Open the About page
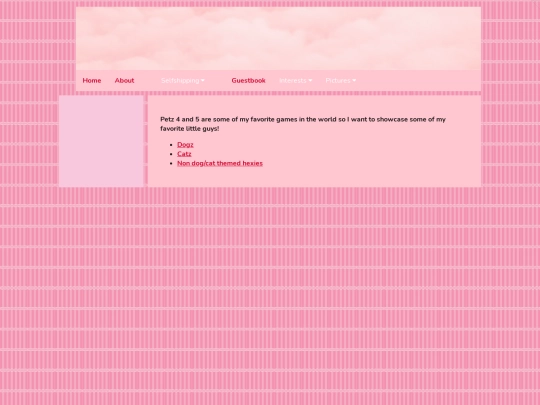This screenshot has width=540, height=405. (x=124, y=81)
